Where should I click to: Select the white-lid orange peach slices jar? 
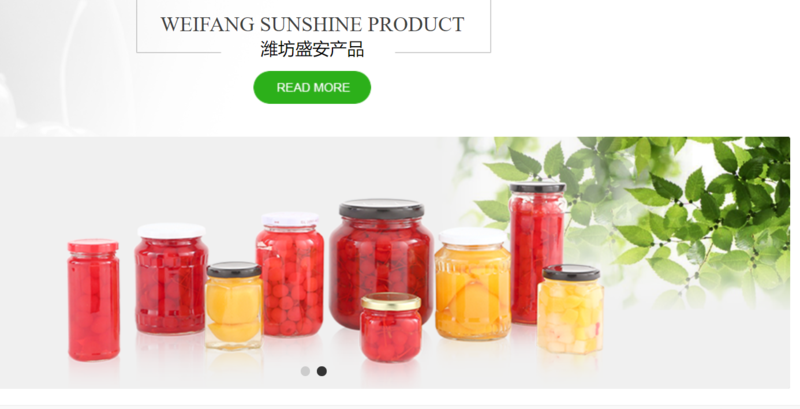472,284
